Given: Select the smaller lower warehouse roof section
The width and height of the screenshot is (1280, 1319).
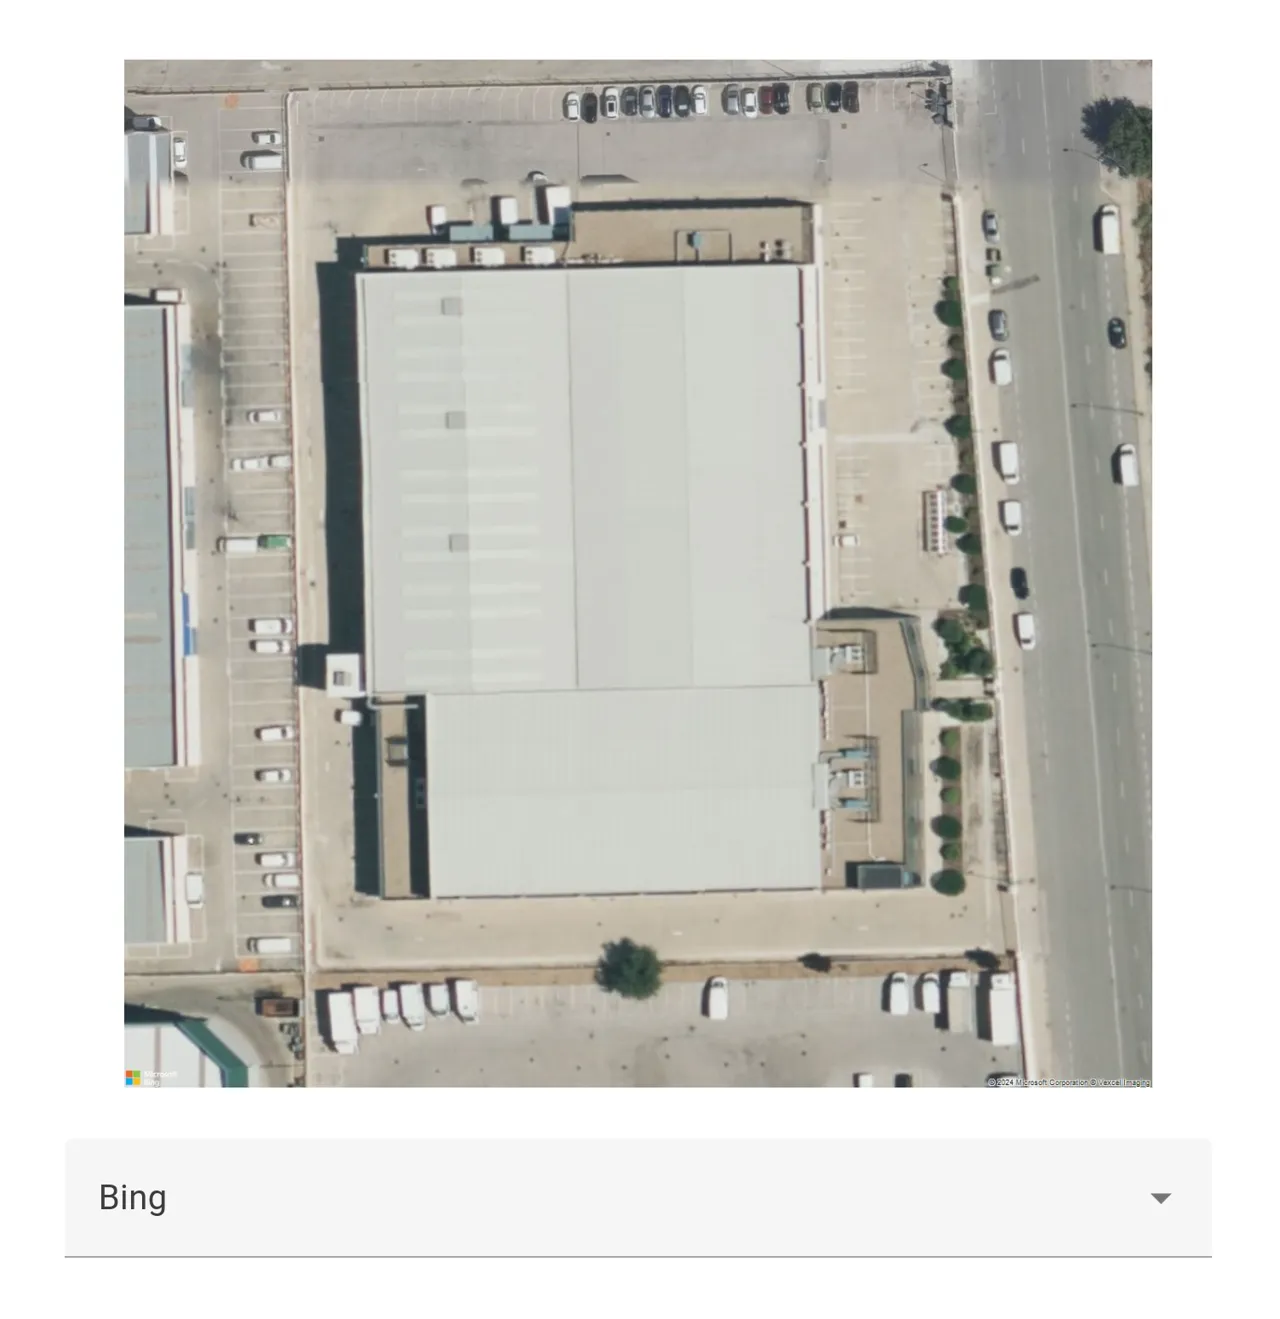Looking at the screenshot, I should (622, 791).
